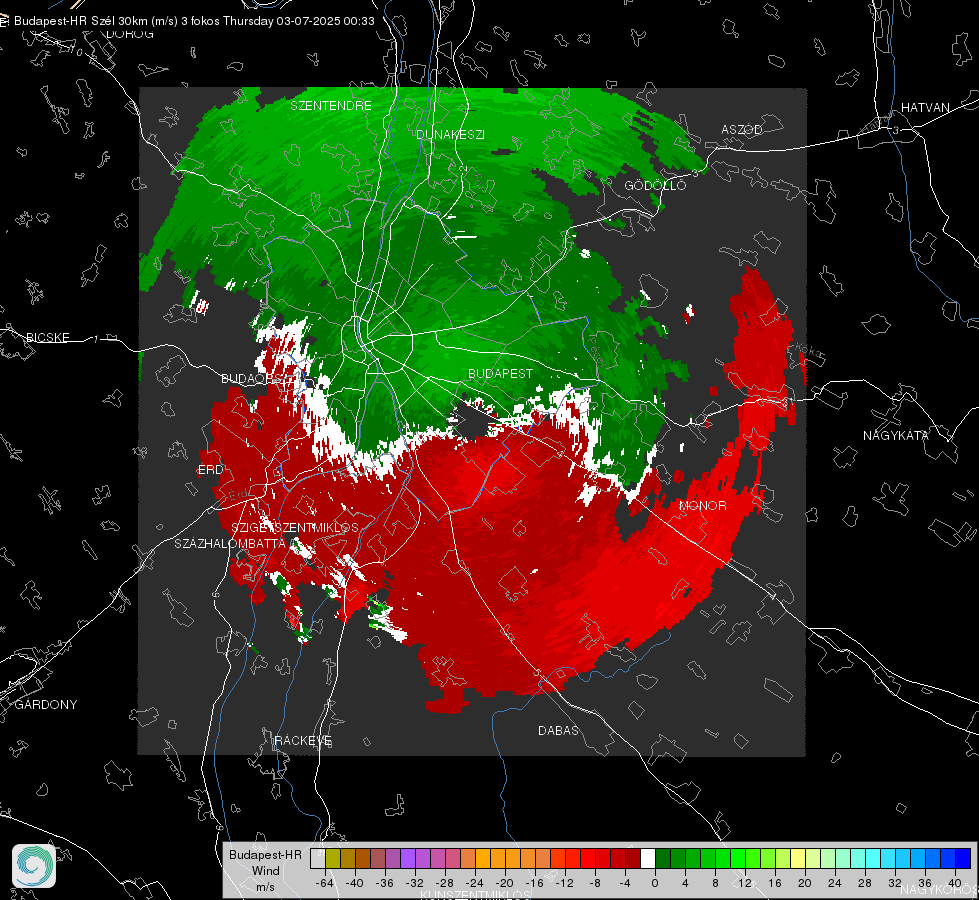The width and height of the screenshot is (979, 900).
Task: Click the radar title text at top
Action: click(194, 21)
